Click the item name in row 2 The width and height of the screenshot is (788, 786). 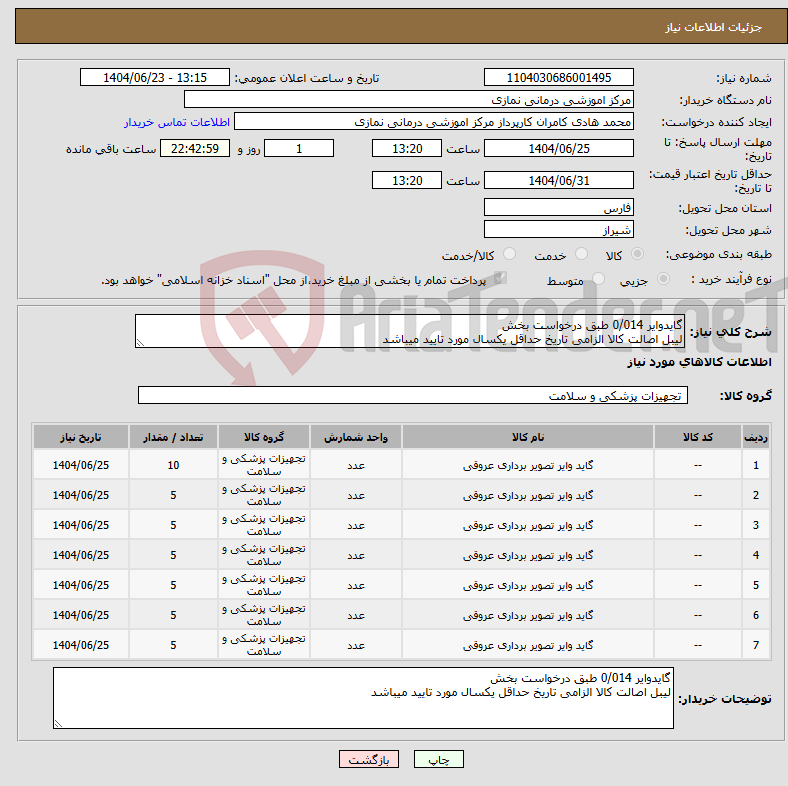click(528, 496)
